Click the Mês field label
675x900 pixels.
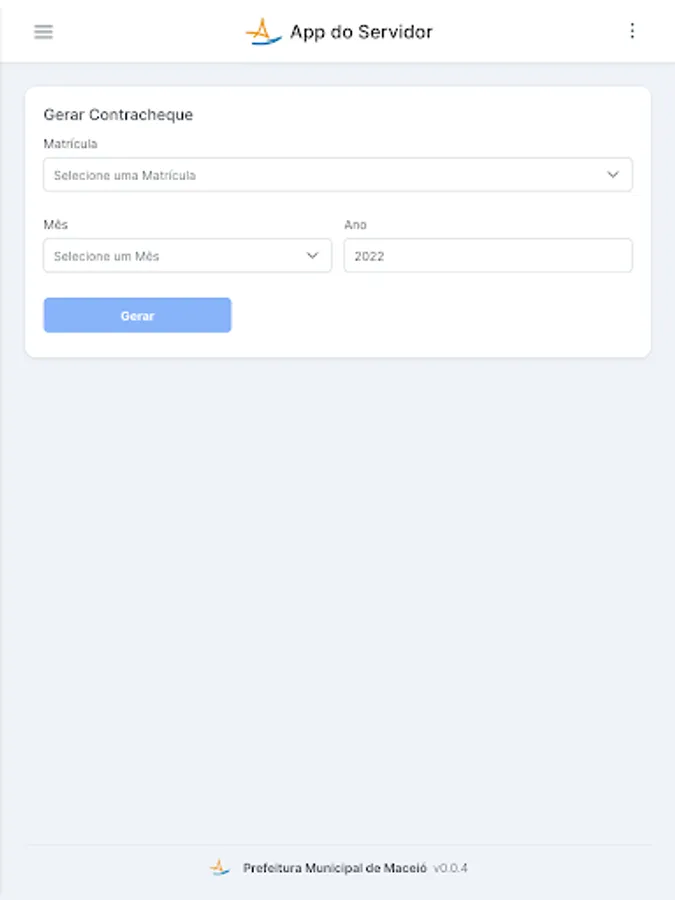[x=56, y=225]
